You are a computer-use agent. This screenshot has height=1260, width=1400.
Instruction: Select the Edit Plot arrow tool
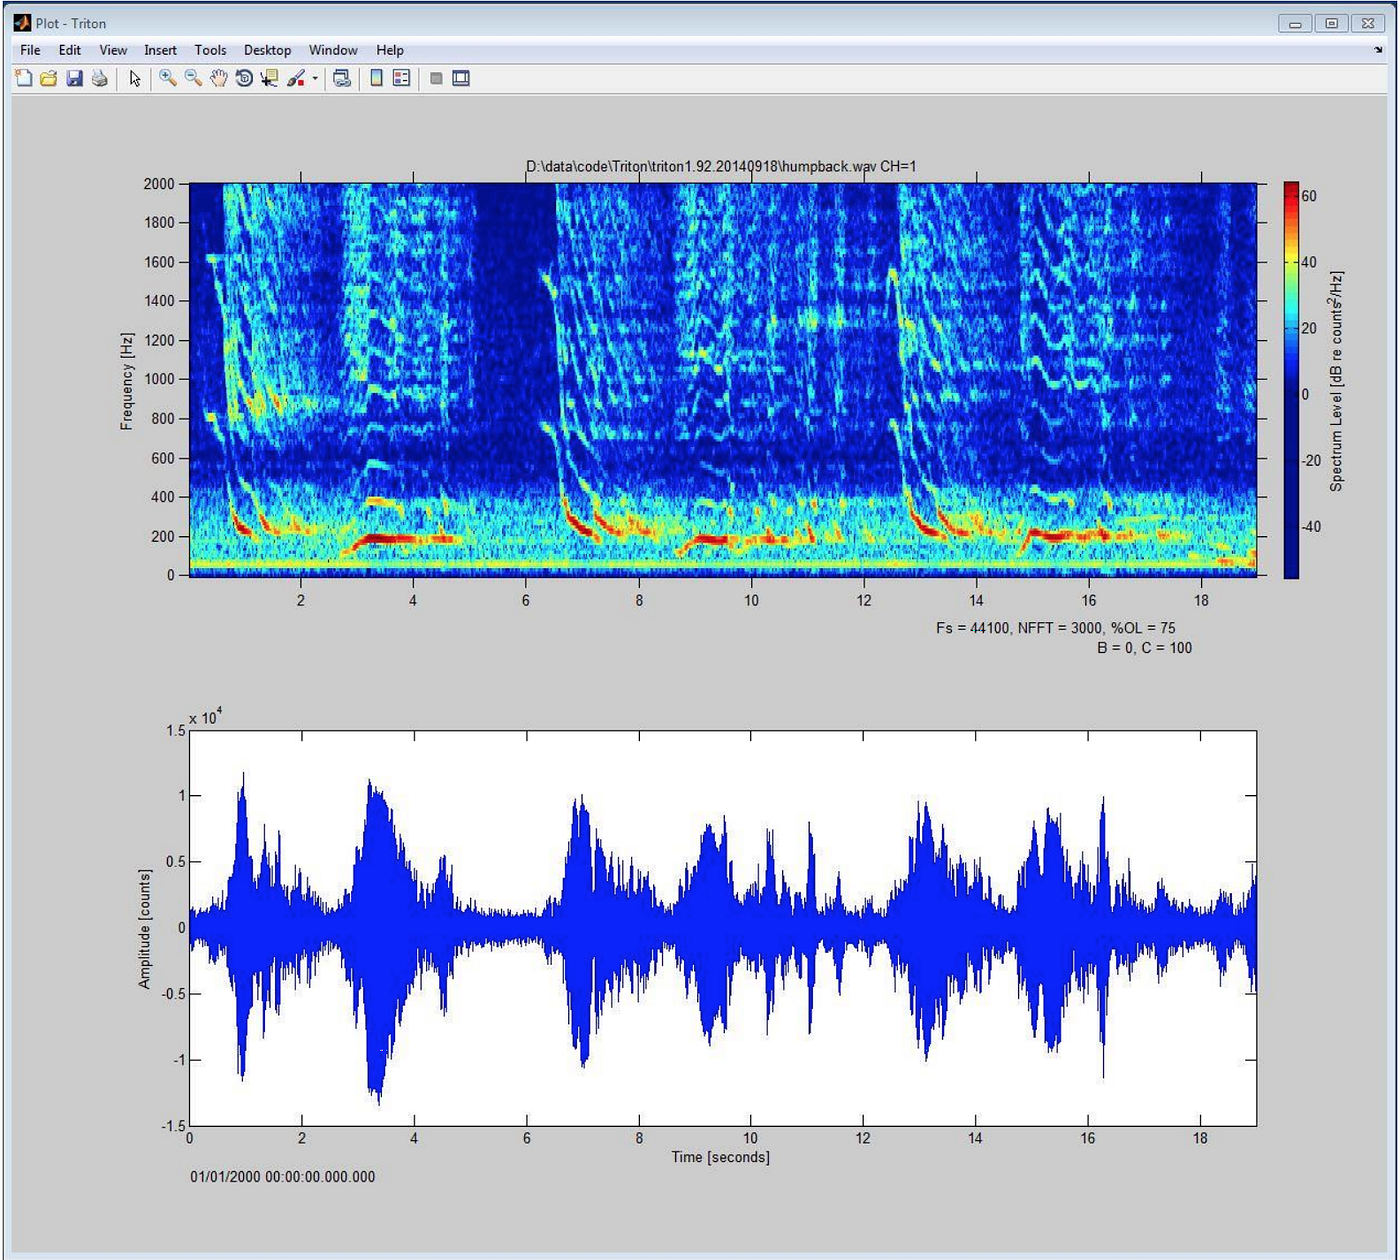[135, 78]
